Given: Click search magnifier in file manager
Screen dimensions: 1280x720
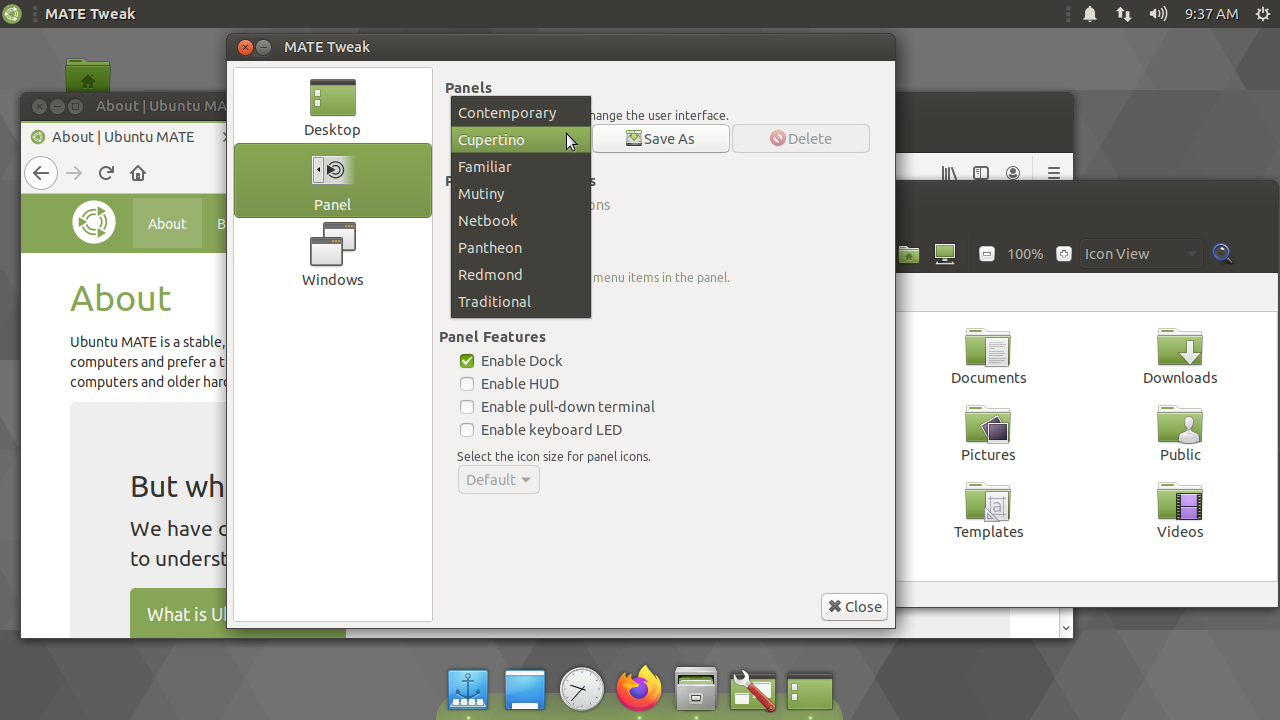Looking at the screenshot, I should pyautogui.click(x=1222, y=254).
